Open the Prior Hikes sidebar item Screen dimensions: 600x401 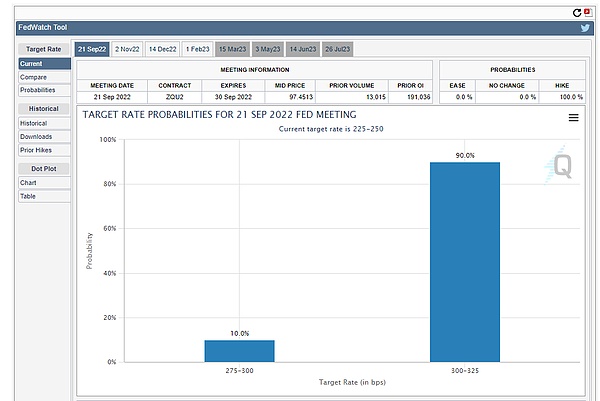coord(44,150)
